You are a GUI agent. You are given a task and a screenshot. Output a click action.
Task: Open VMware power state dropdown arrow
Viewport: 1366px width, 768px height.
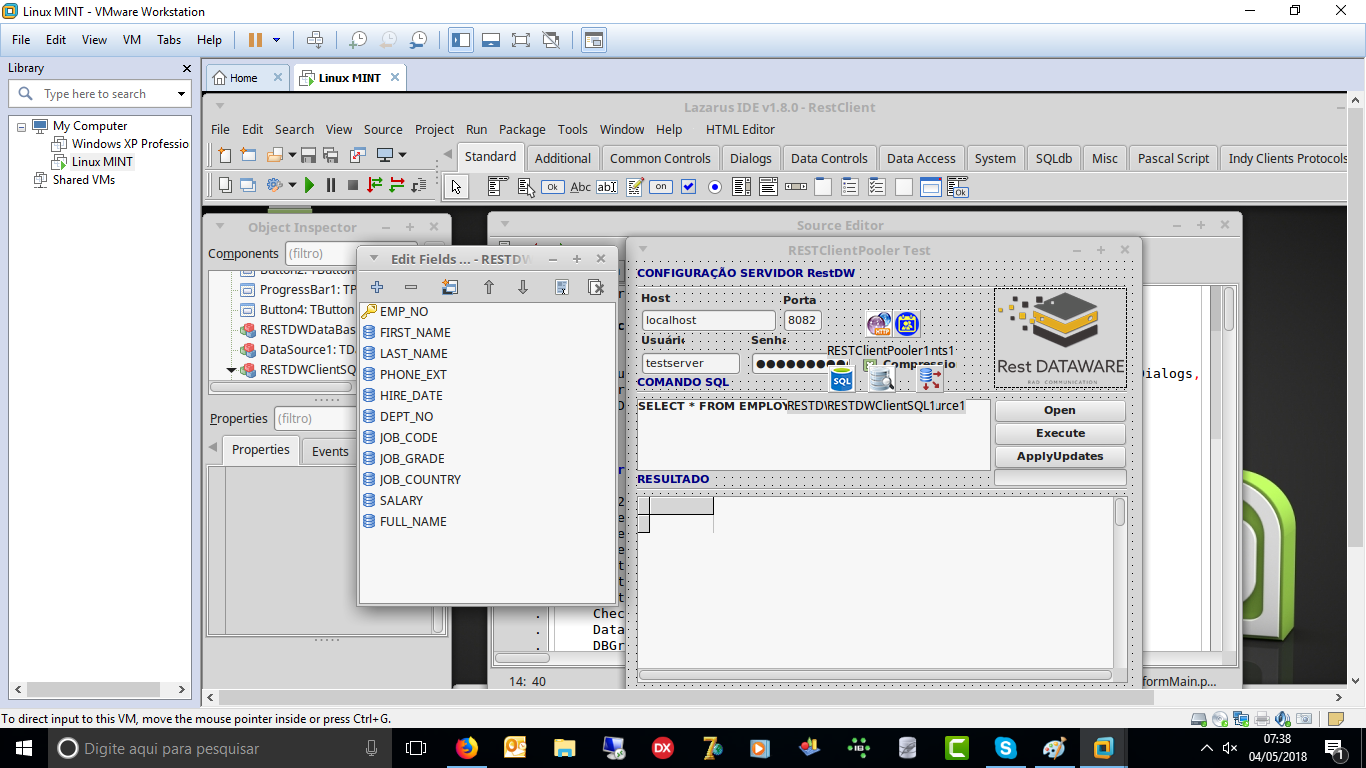(277, 40)
